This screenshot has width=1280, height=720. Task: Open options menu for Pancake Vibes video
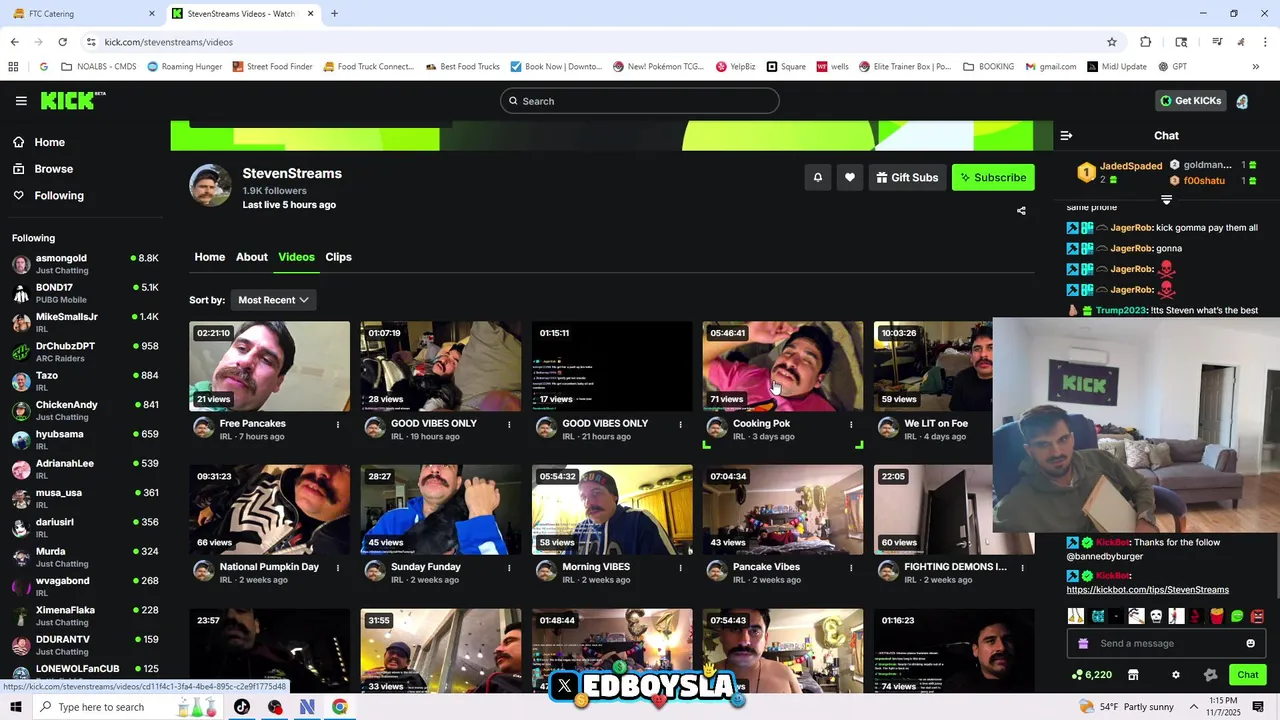tap(852, 568)
